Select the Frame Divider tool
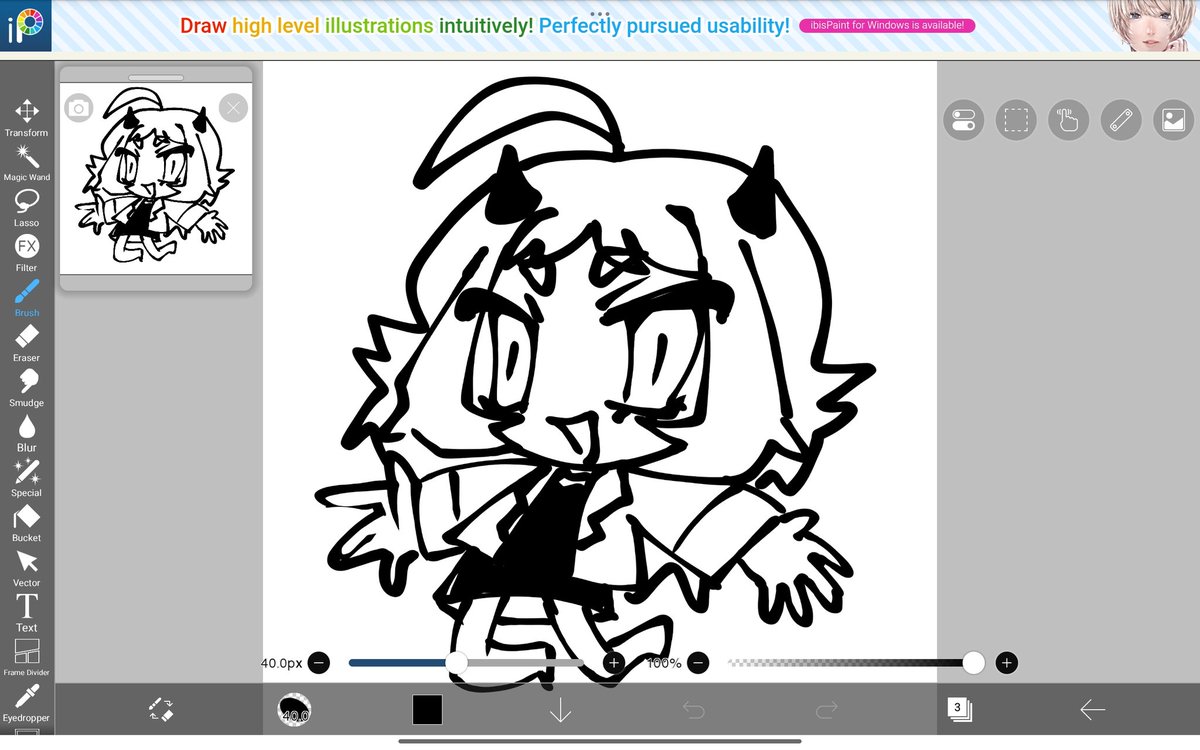Viewport: 1200px width, 750px height. [26, 658]
